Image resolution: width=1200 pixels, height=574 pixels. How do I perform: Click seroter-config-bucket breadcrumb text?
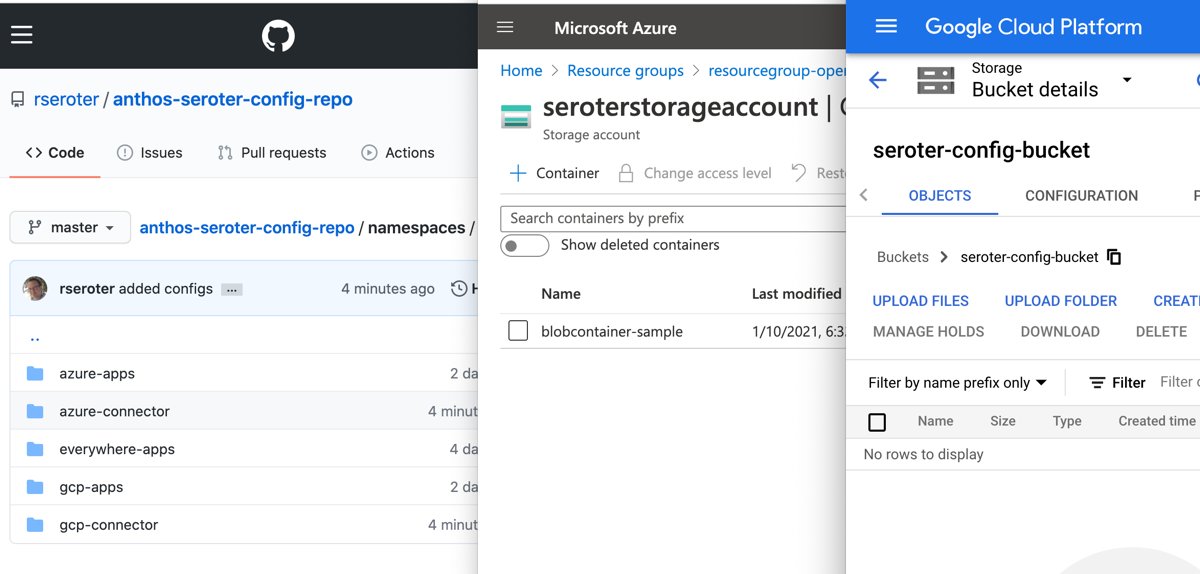1029,257
